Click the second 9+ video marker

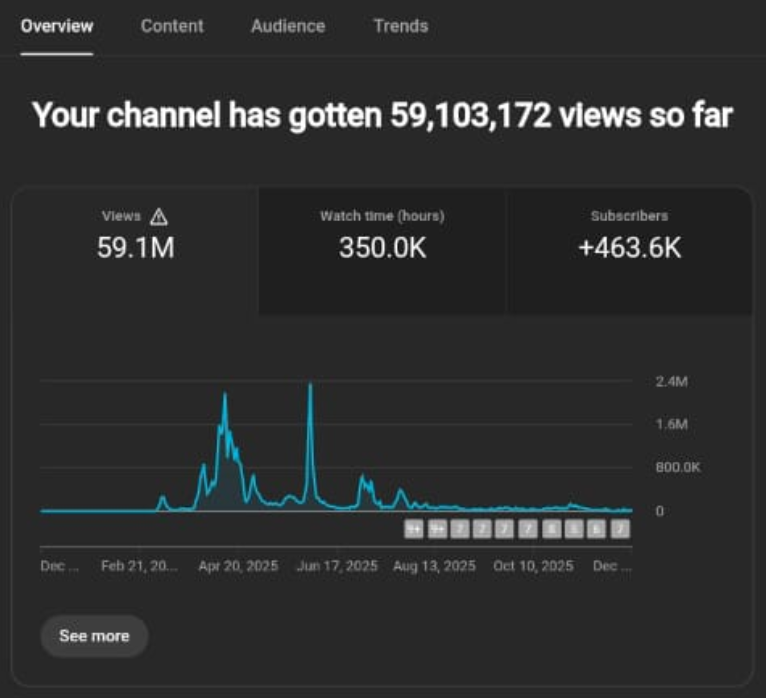(437, 529)
